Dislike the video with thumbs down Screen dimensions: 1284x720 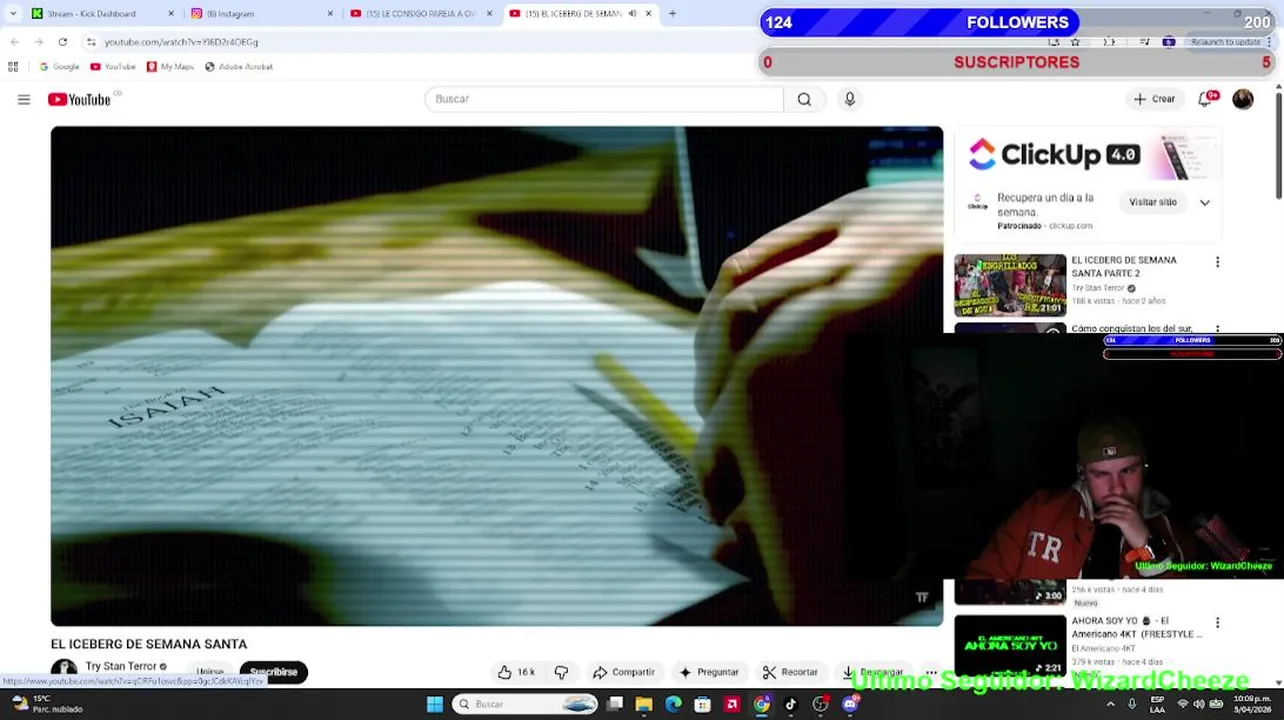[561, 672]
